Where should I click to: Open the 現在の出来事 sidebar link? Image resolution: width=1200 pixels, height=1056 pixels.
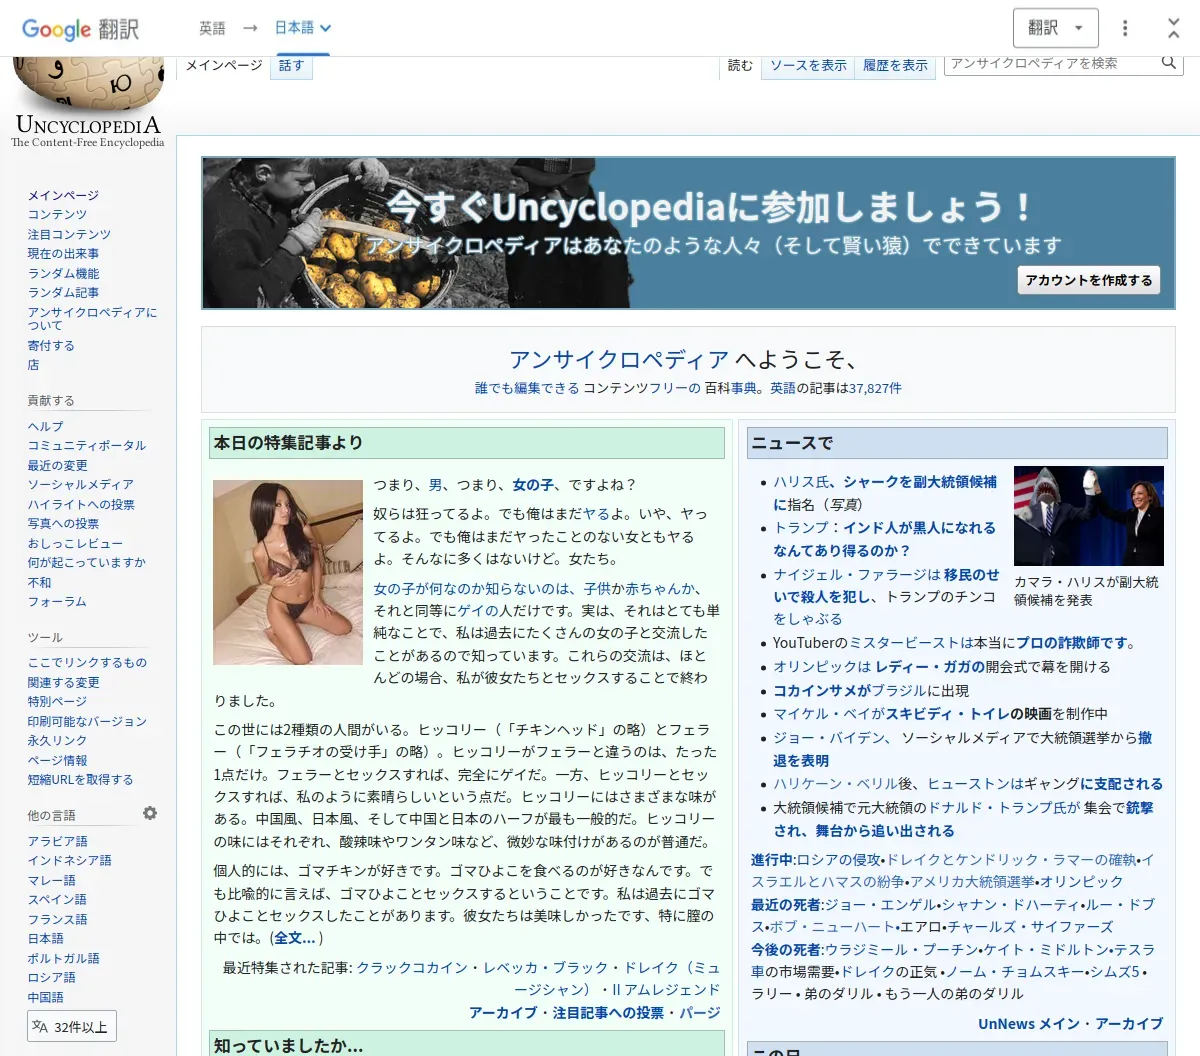pyautogui.click(x=63, y=253)
